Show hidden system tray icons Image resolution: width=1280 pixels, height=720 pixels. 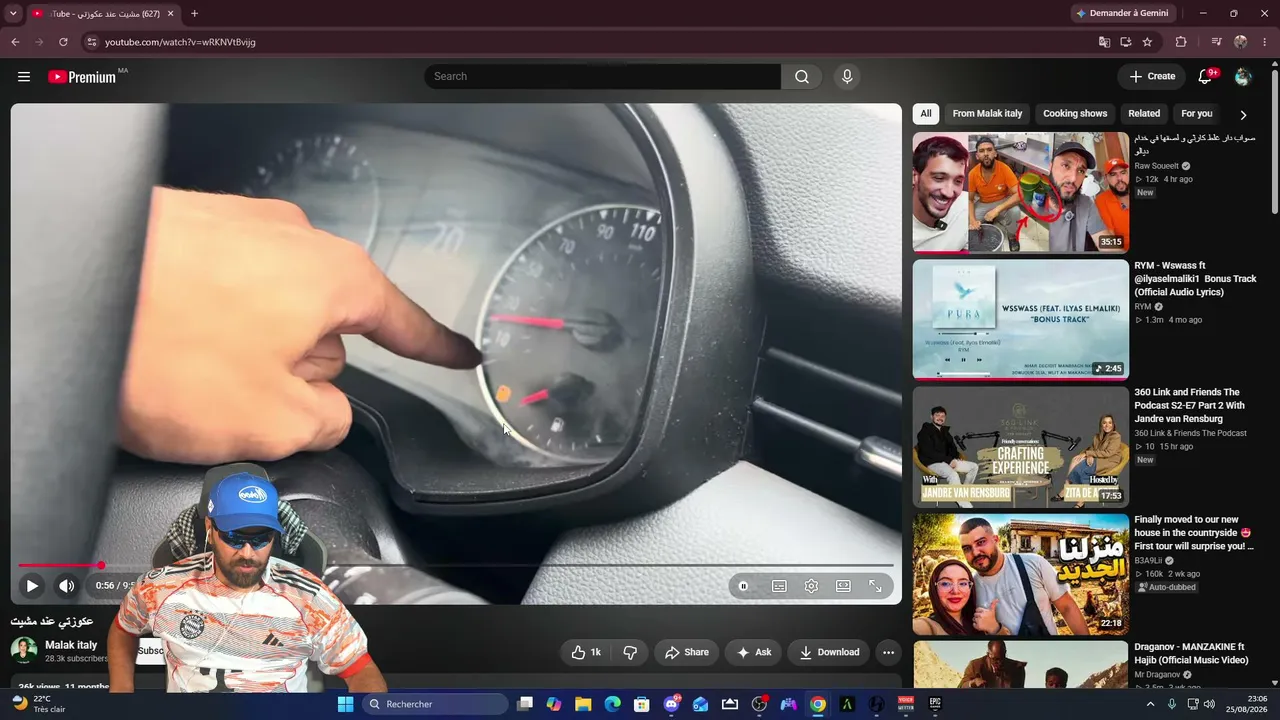(x=1150, y=704)
